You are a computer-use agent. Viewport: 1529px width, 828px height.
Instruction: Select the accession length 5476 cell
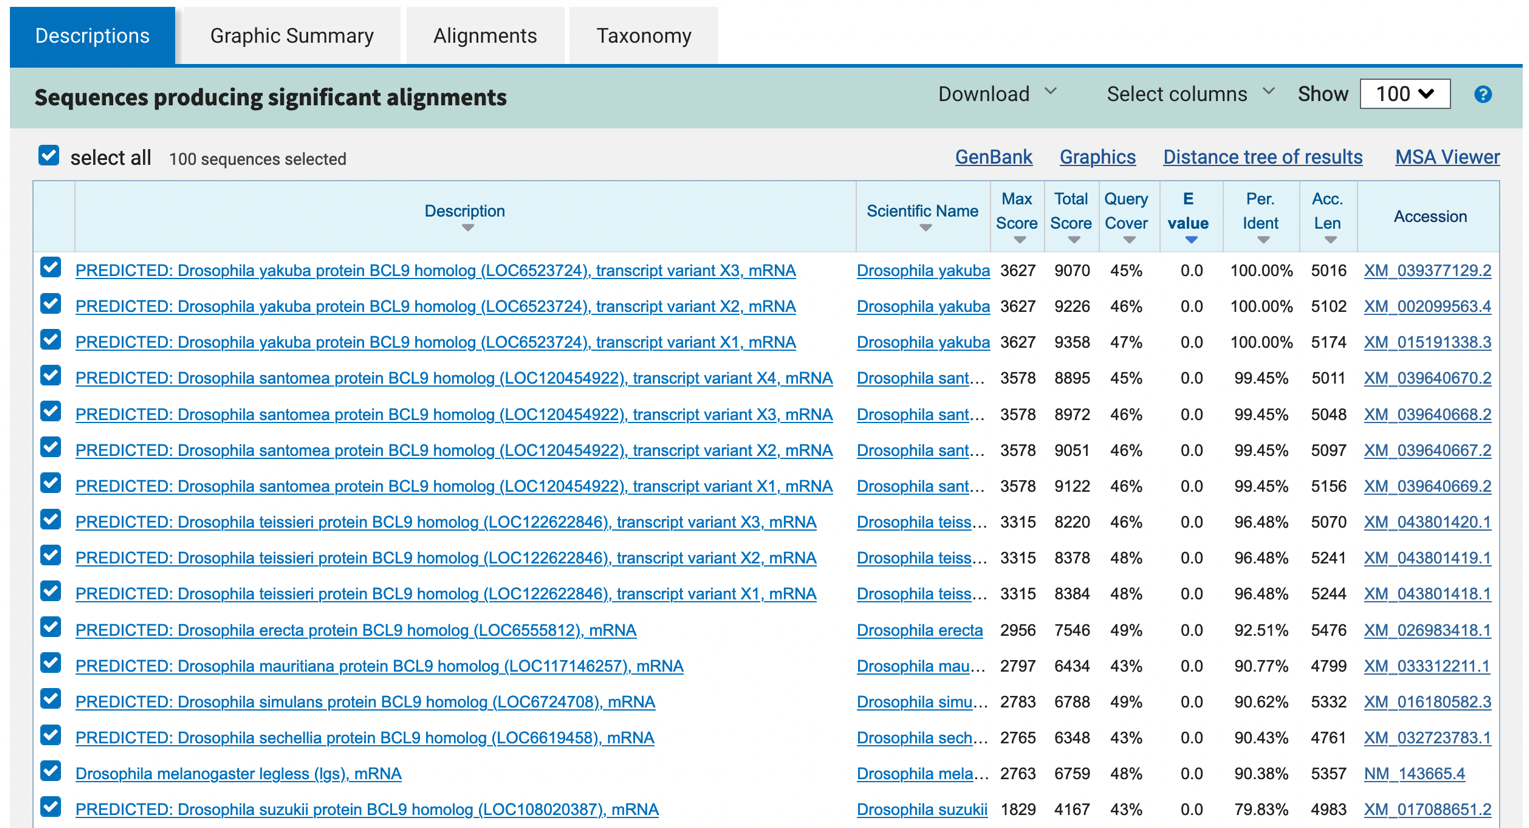tap(1328, 631)
